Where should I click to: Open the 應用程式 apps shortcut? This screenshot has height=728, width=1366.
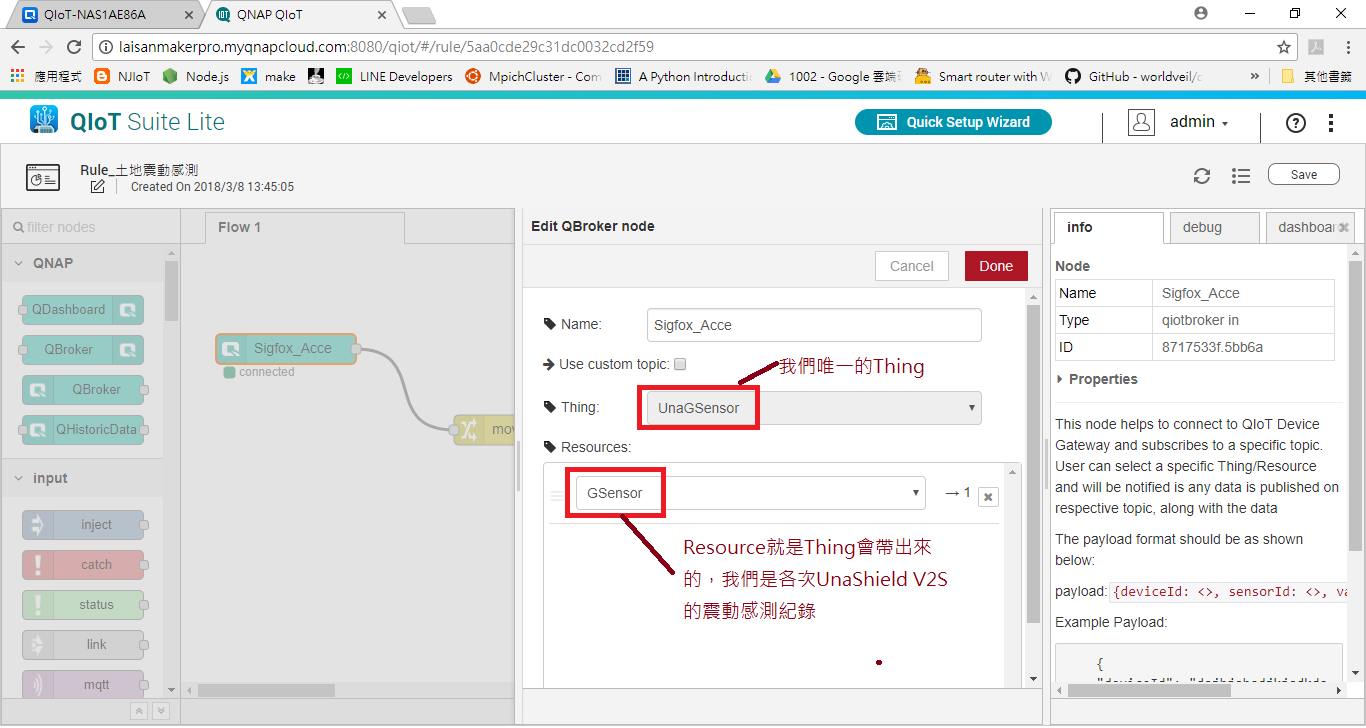pos(45,76)
